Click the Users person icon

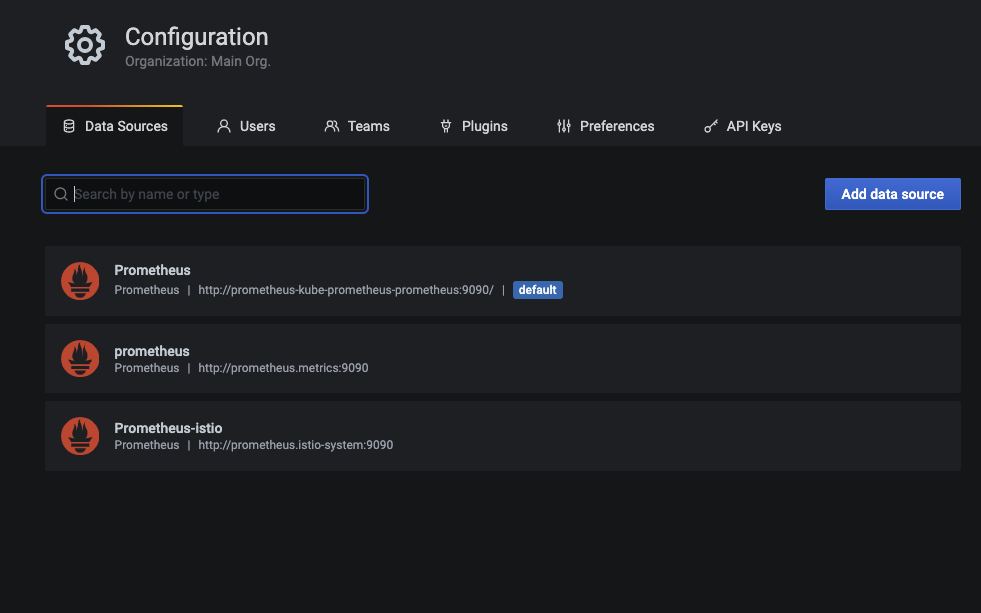[x=223, y=126]
